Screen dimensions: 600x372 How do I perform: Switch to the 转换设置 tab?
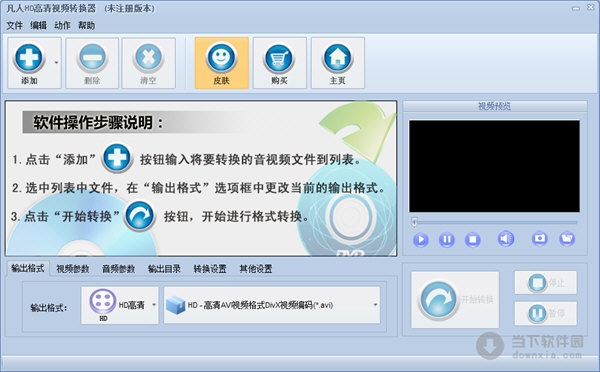210,269
